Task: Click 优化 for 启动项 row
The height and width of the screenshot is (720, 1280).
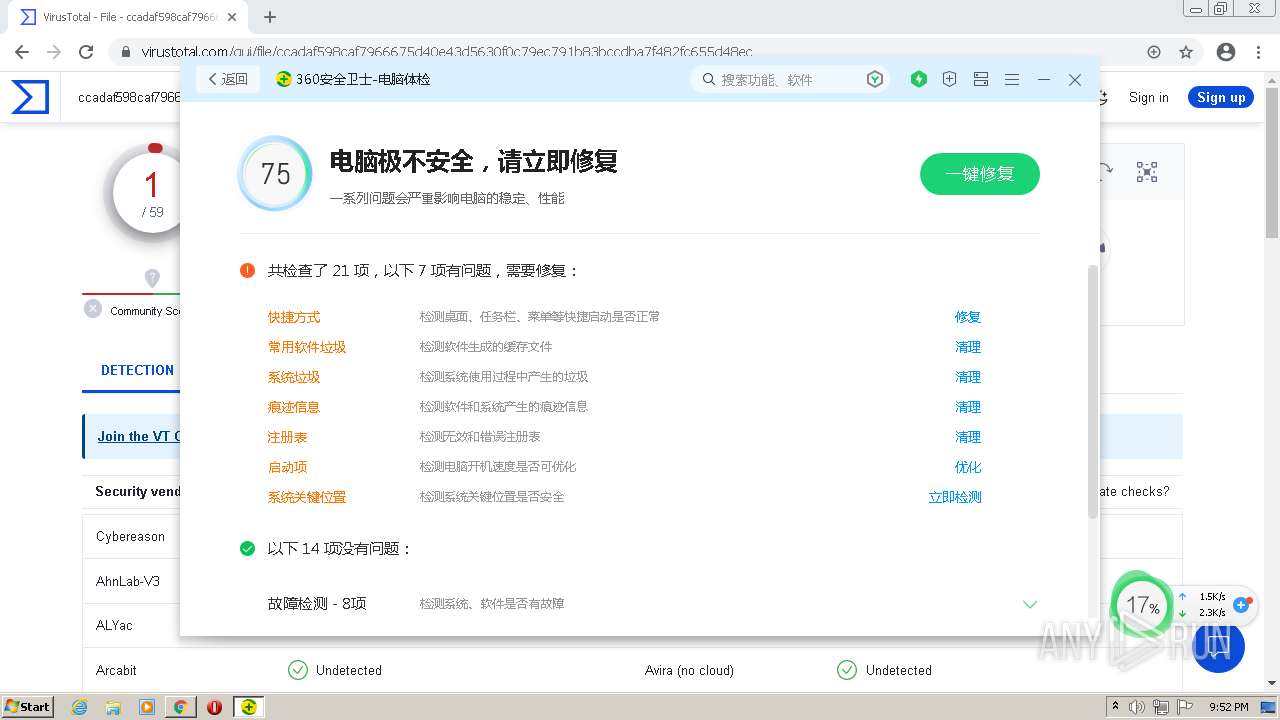Action: point(967,467)
